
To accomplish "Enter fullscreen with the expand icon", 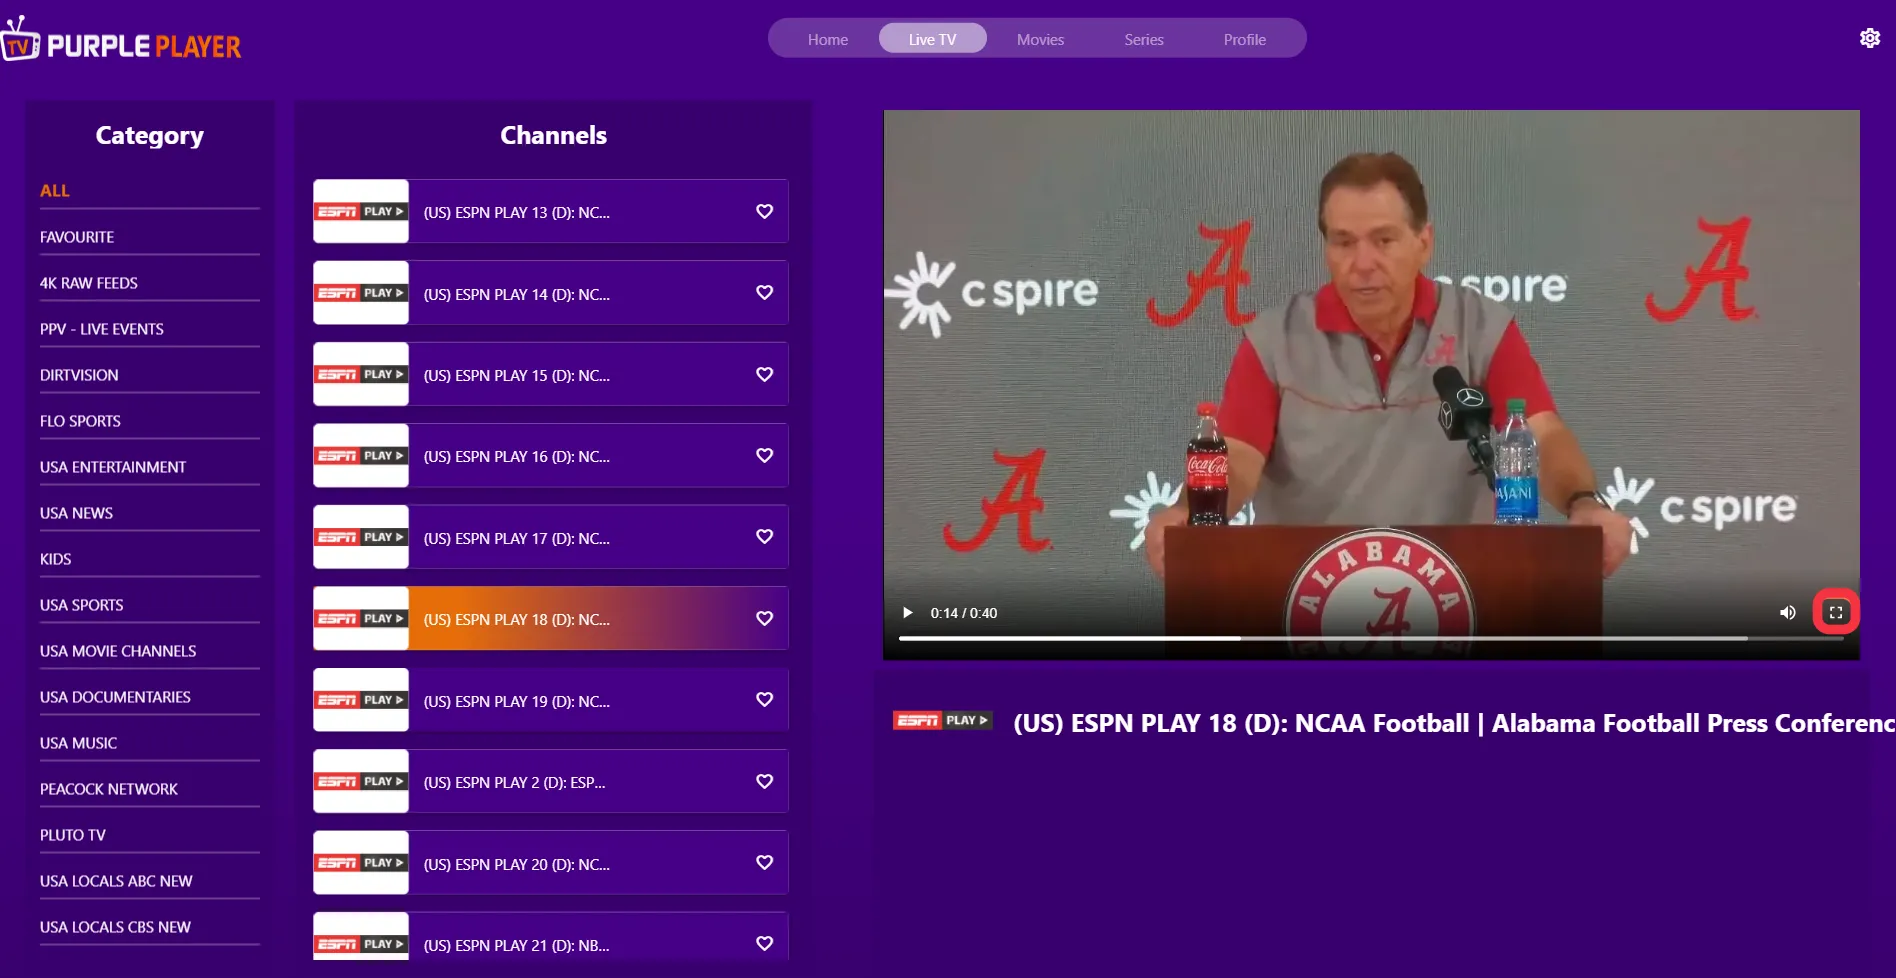I will 1836,613.
